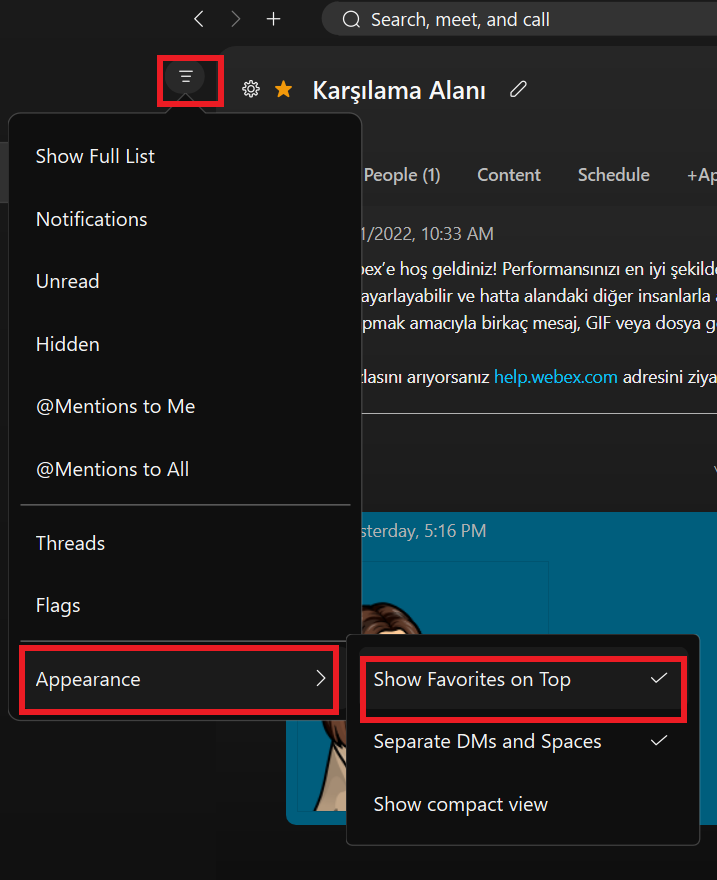Click the pencil edit space name icon

click(x=518, y=90)
